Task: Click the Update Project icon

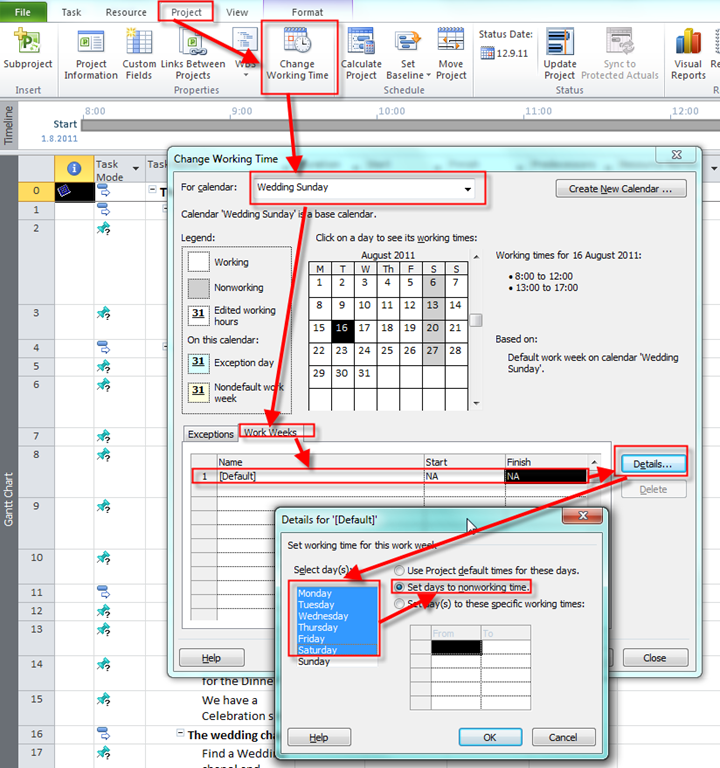Action: 560,44
